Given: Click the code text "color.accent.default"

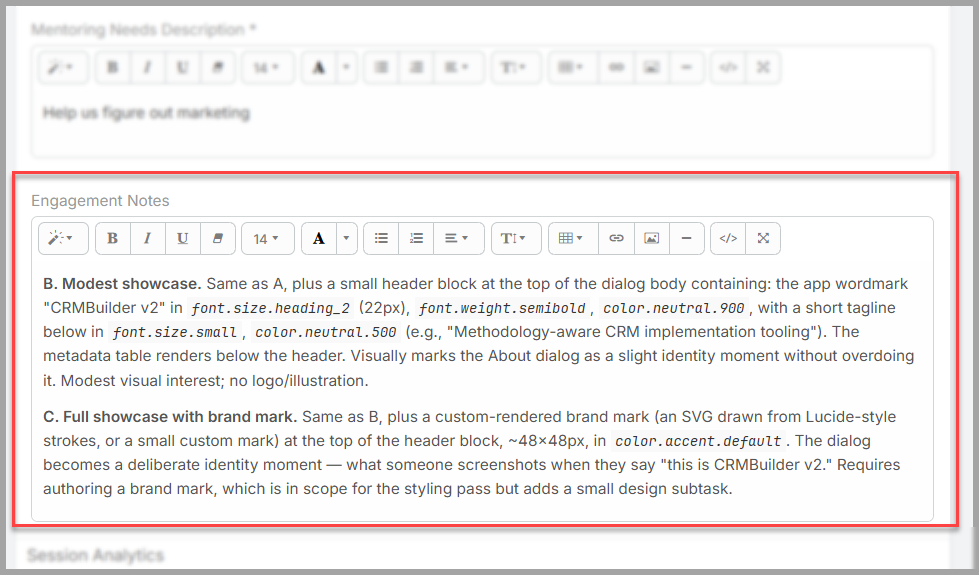Looking at the screenshot, I should click(x=698, y=441).
